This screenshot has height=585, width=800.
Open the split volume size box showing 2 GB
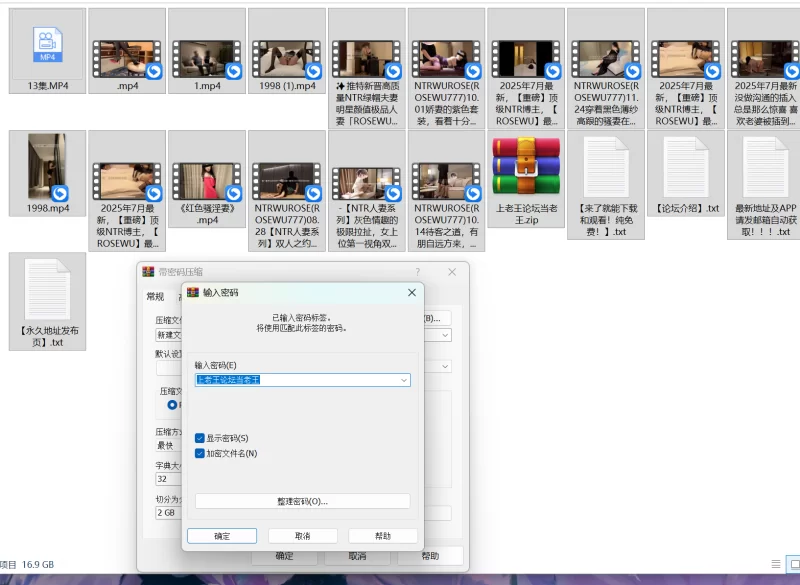[x=168, y=513]
